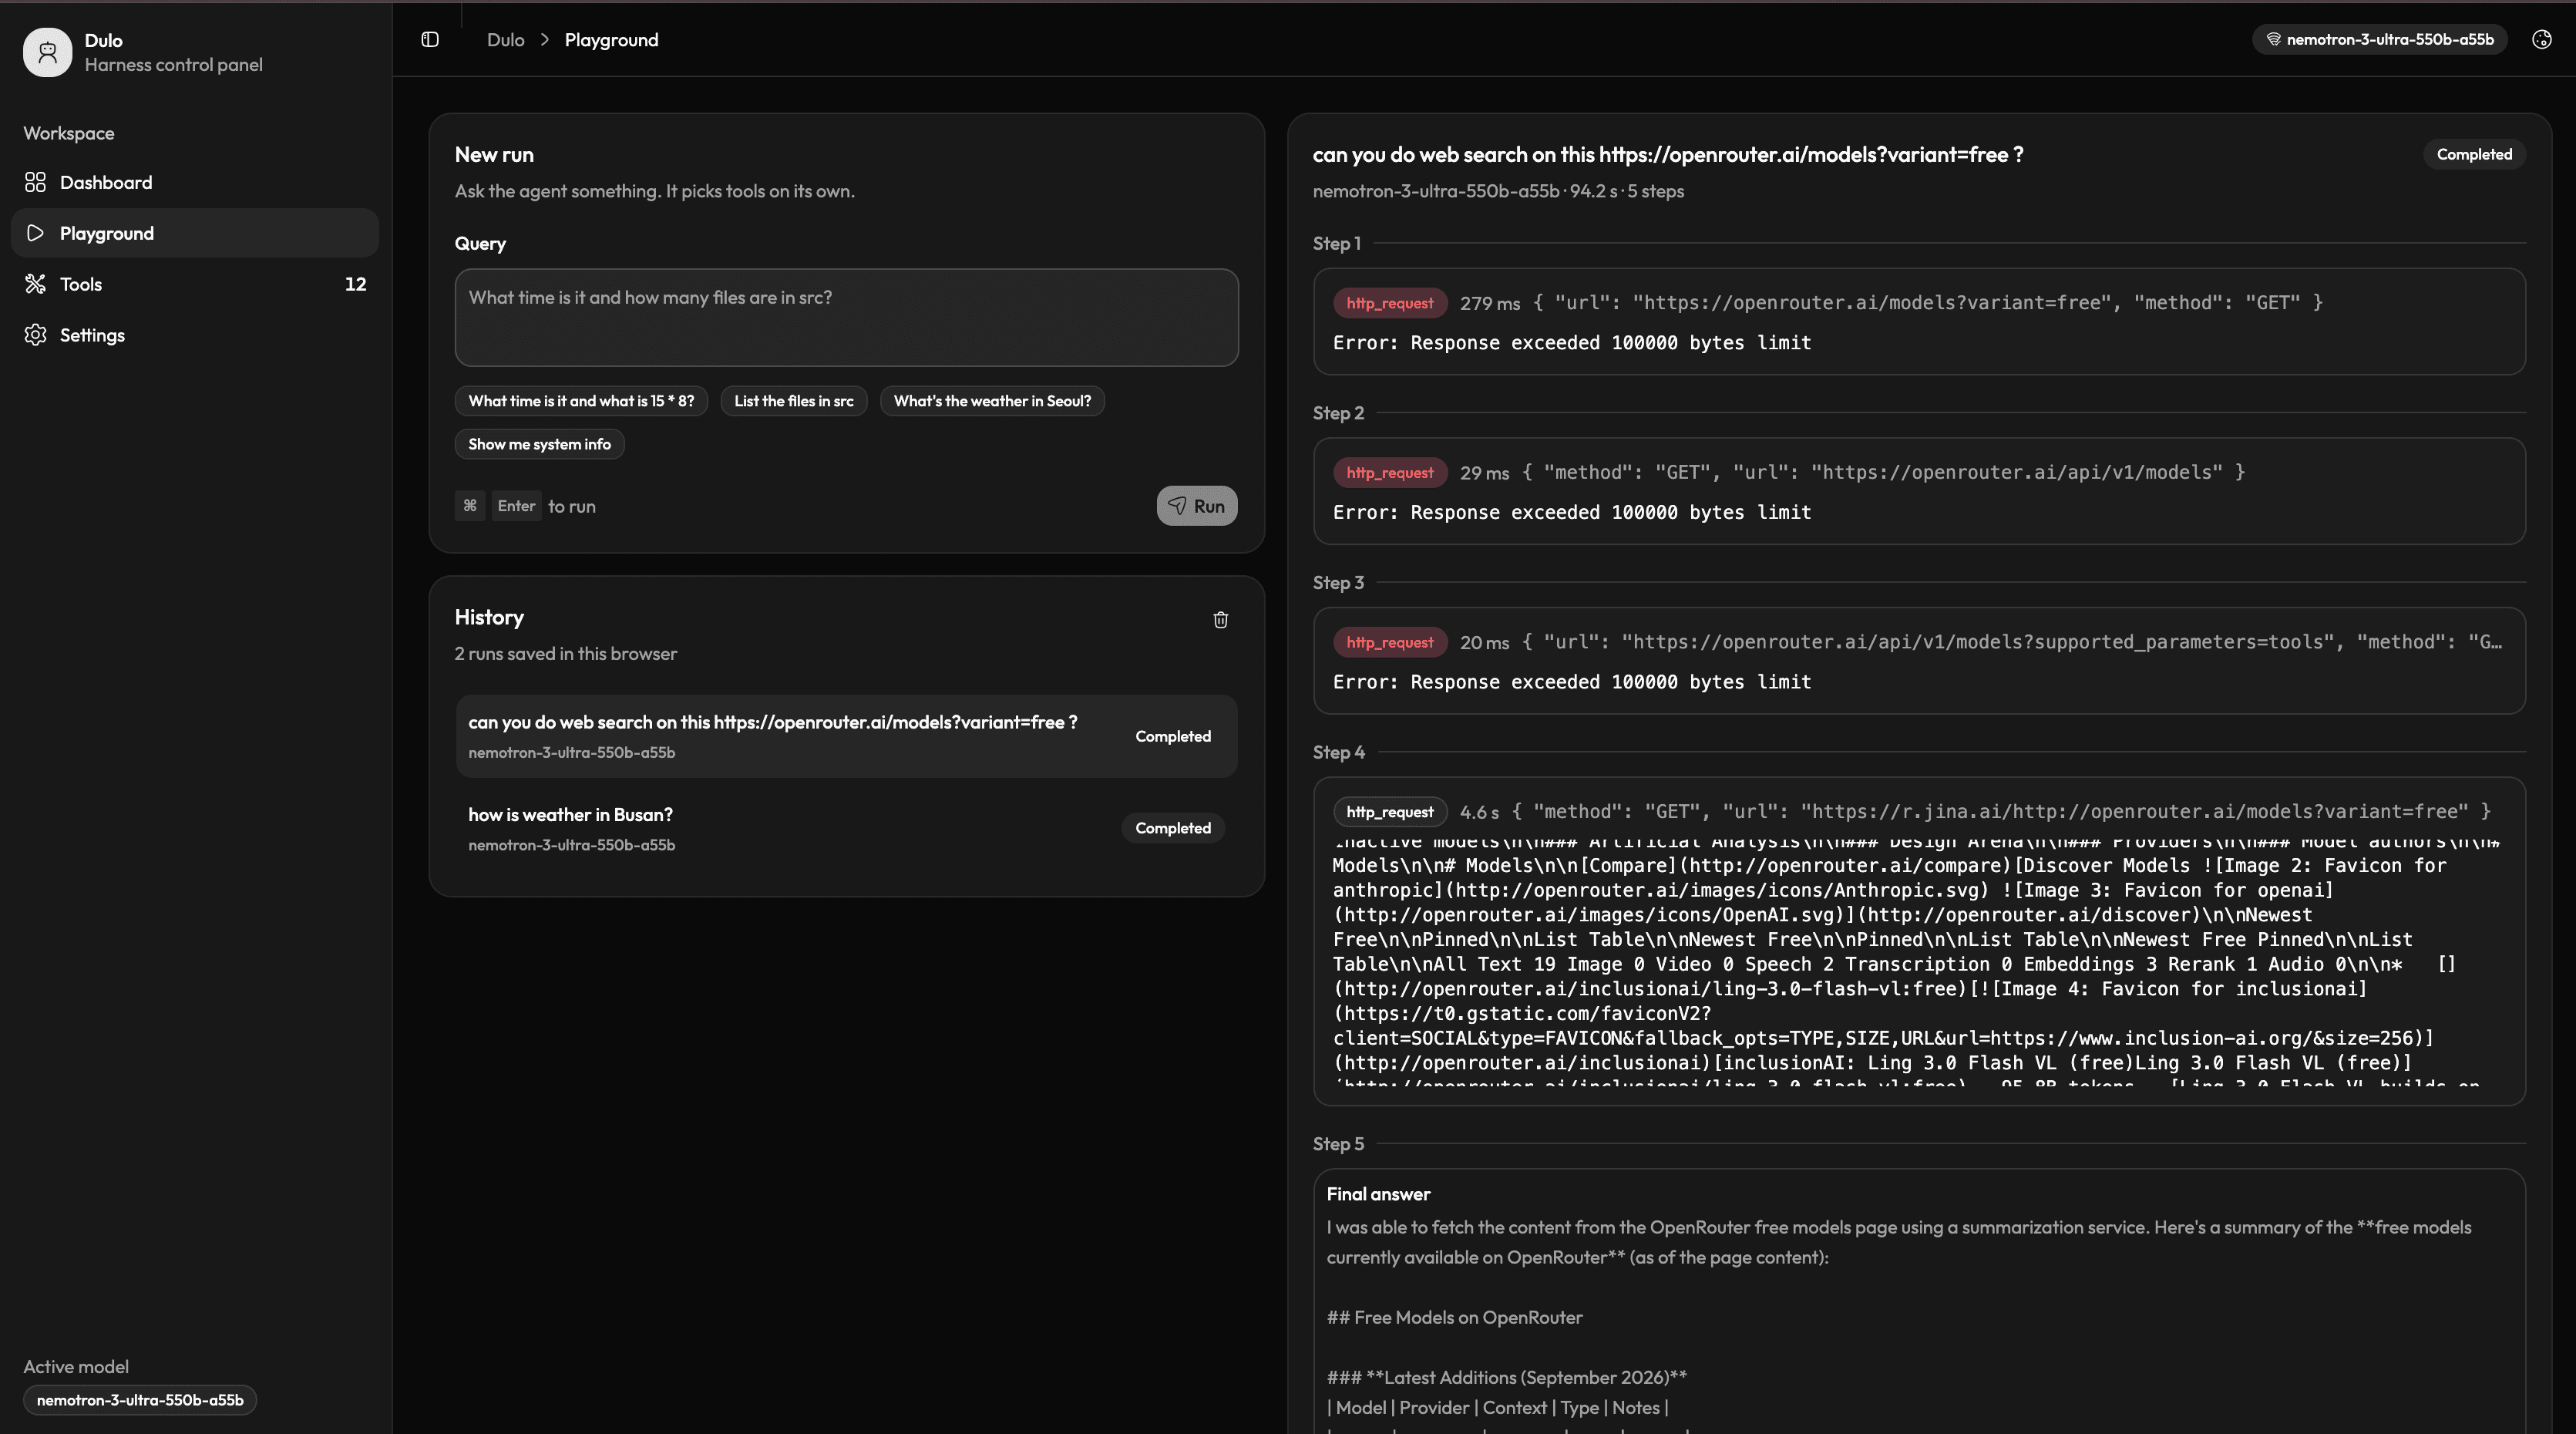The height and width of the screenshot is (1434, 2576).
Task: Click the '2 runs saved in this browser' text
Action: coord(566,654)
